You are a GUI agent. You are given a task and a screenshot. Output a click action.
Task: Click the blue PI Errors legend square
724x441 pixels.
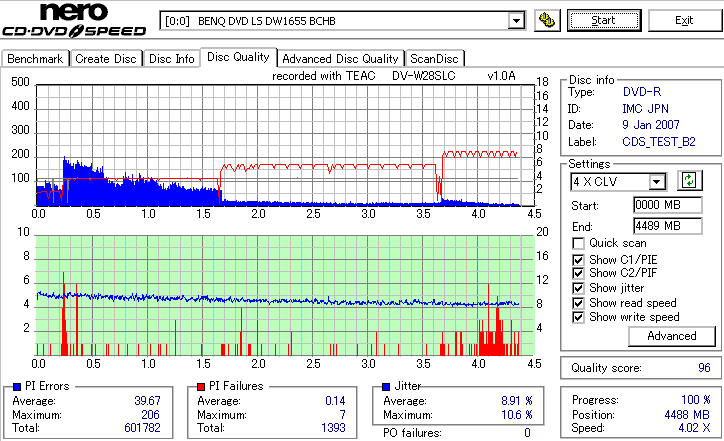click(17, 387)
